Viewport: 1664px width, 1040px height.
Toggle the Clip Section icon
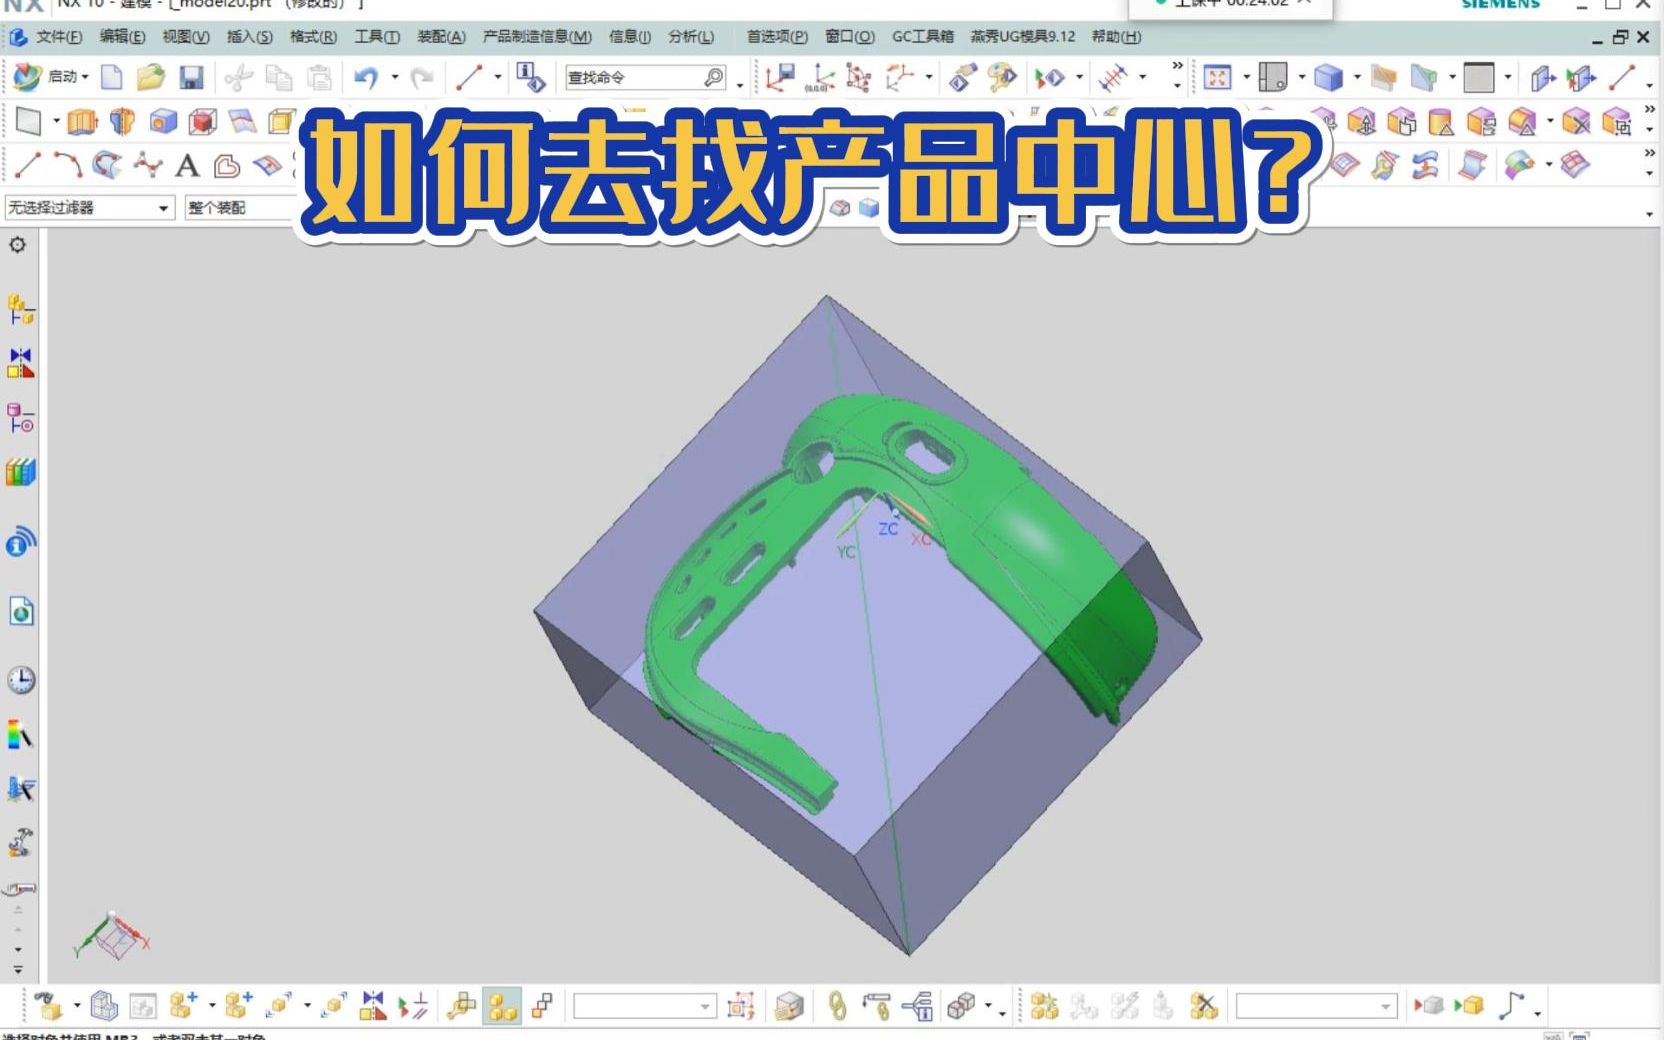point(1422,77)
